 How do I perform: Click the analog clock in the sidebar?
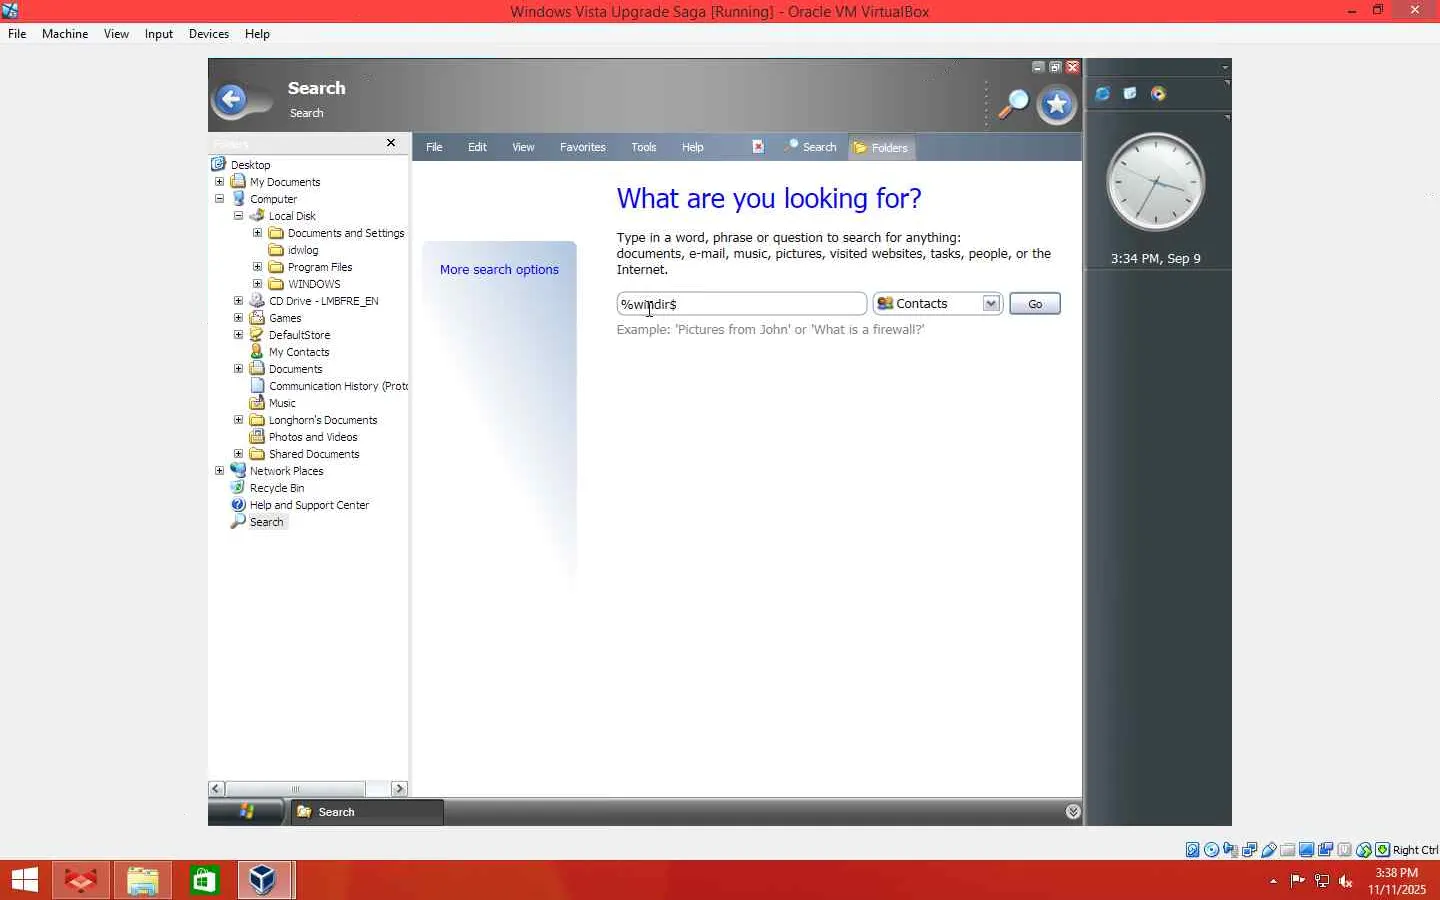pyautogui.click(x=1156, y=183)
